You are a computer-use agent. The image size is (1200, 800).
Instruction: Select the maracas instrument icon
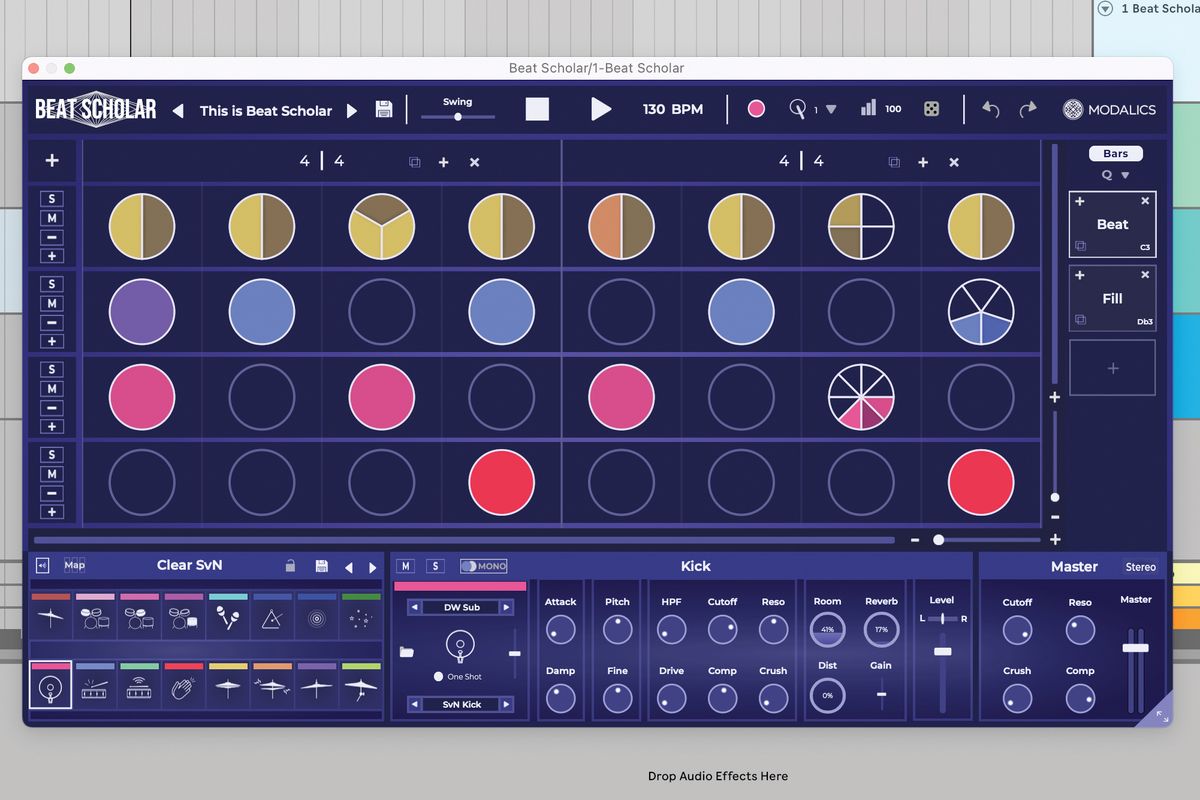227,618
